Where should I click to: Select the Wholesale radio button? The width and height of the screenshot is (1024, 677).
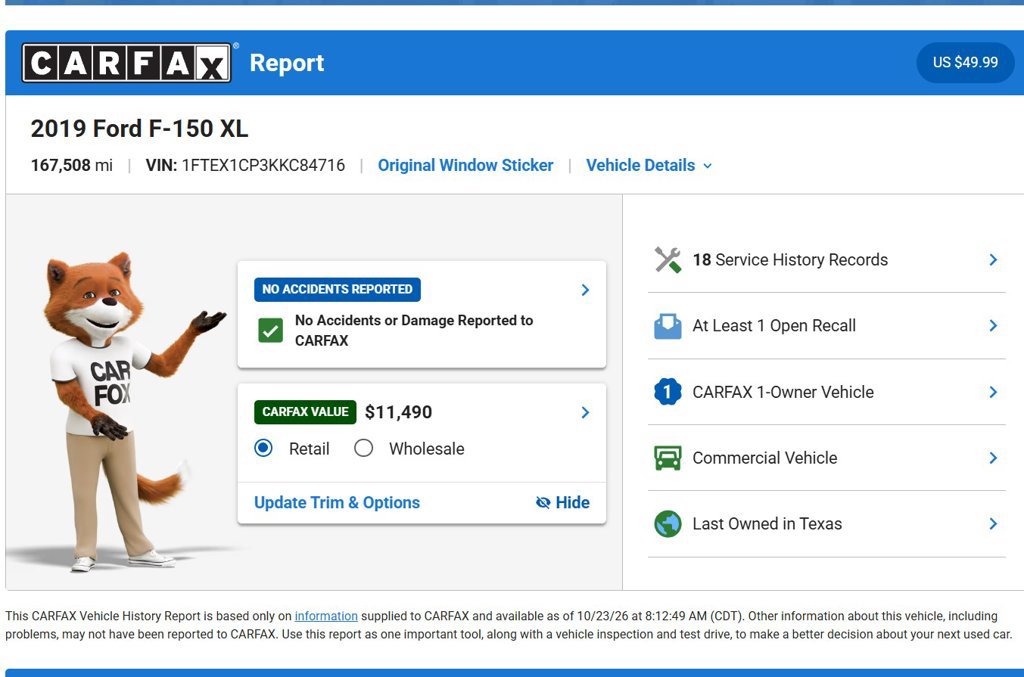coord(363,448)
